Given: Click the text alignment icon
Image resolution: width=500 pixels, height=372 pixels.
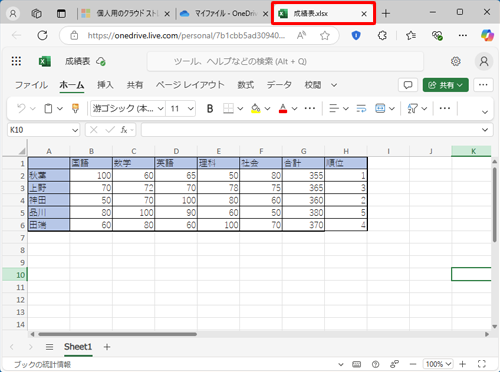Looking at the screenshot, I should 334,108.
